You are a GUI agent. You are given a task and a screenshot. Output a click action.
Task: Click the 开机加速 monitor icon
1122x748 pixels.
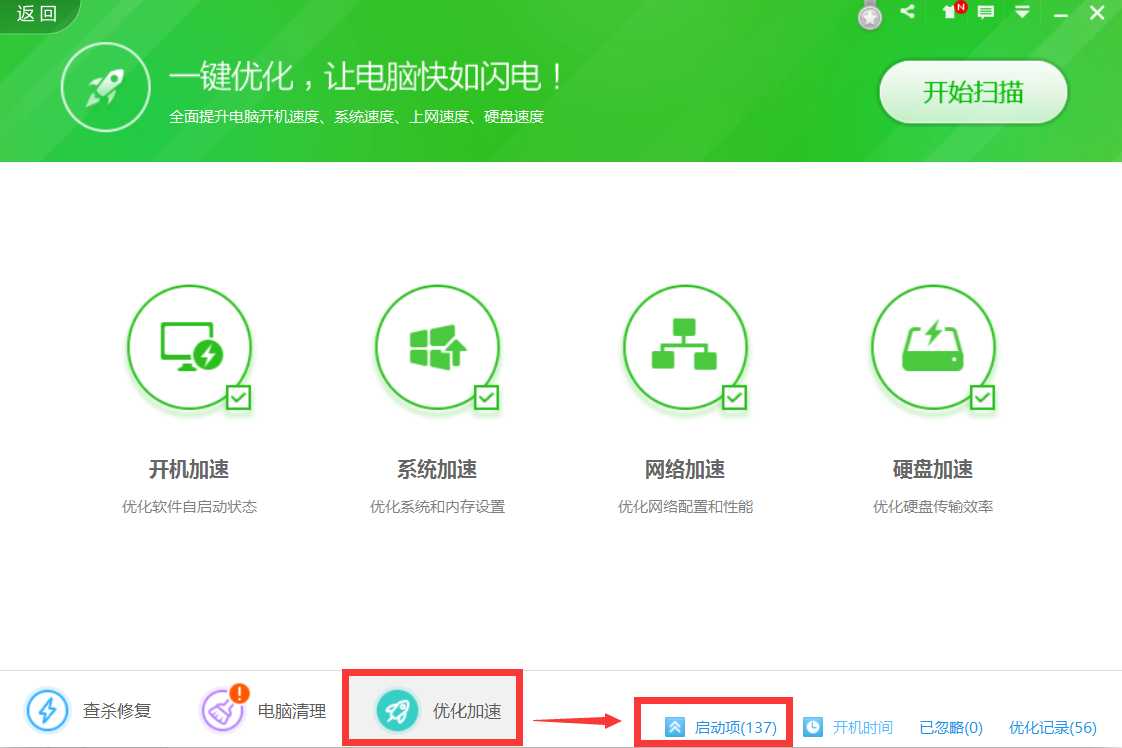(x=190, y=347)
